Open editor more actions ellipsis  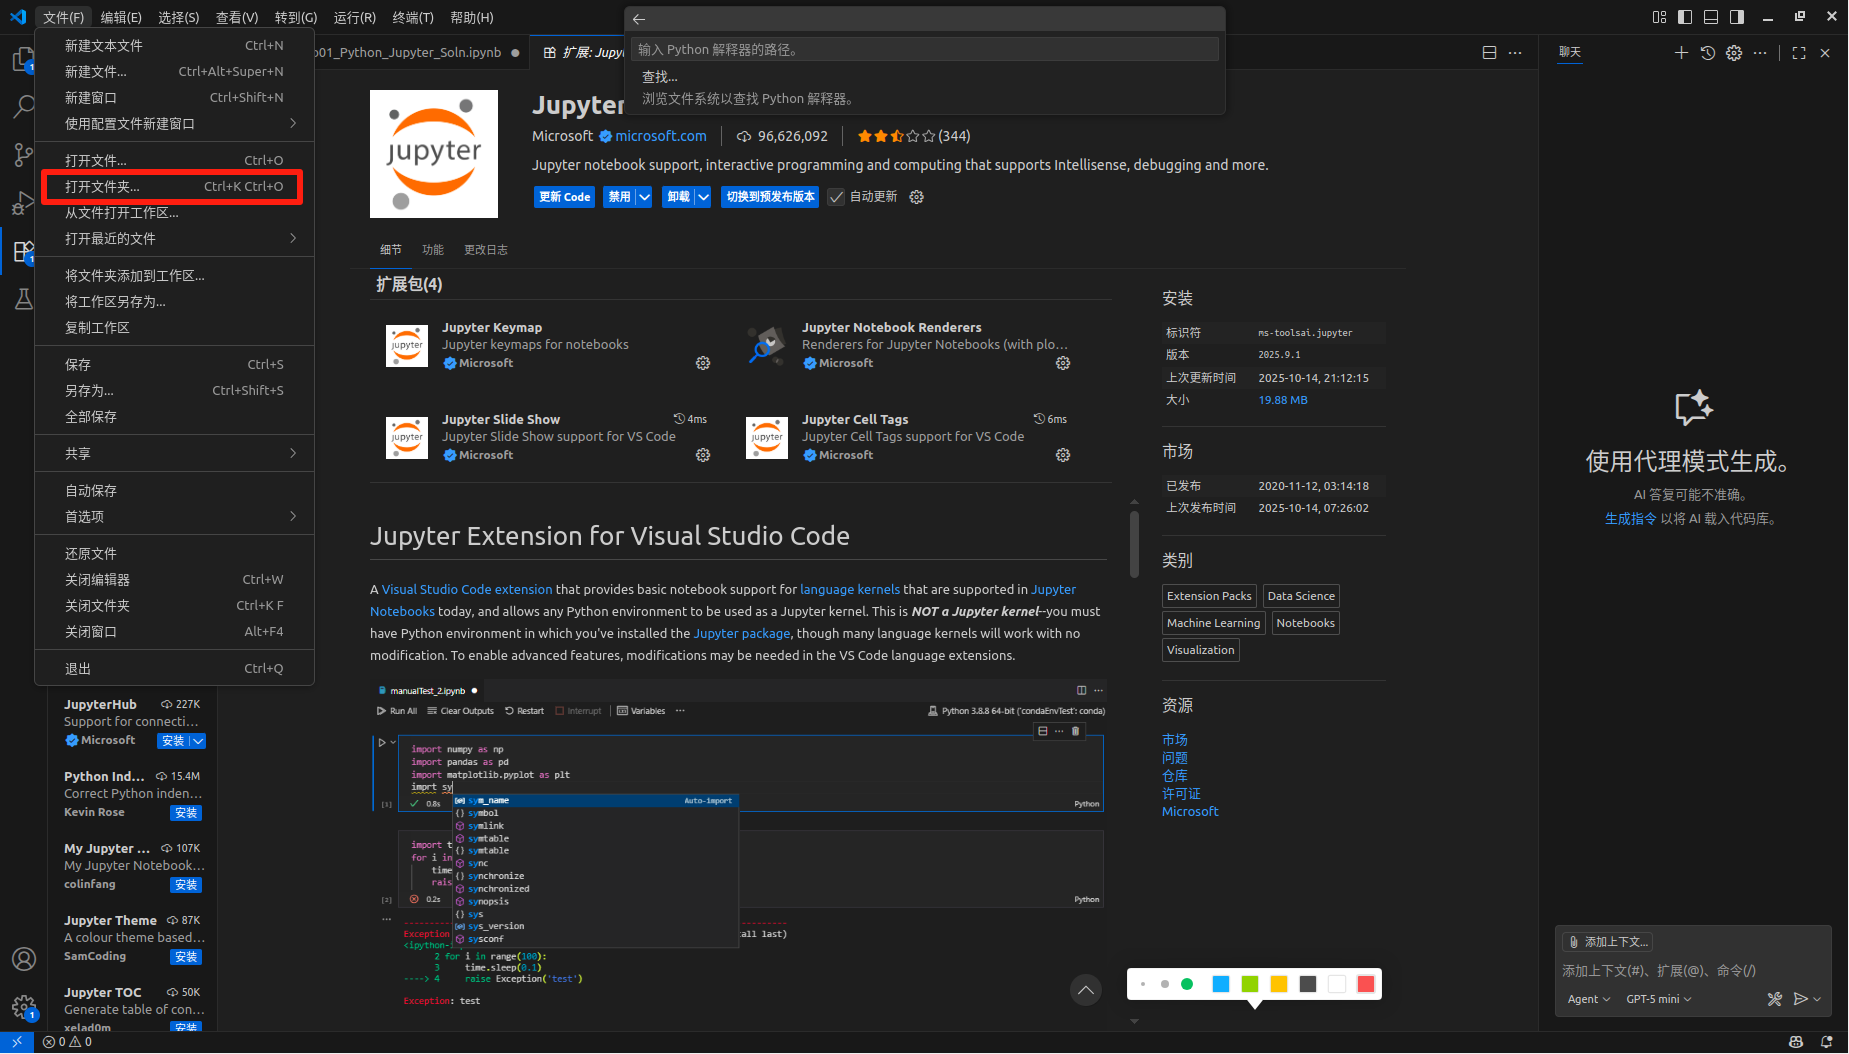coord(1515,53)
